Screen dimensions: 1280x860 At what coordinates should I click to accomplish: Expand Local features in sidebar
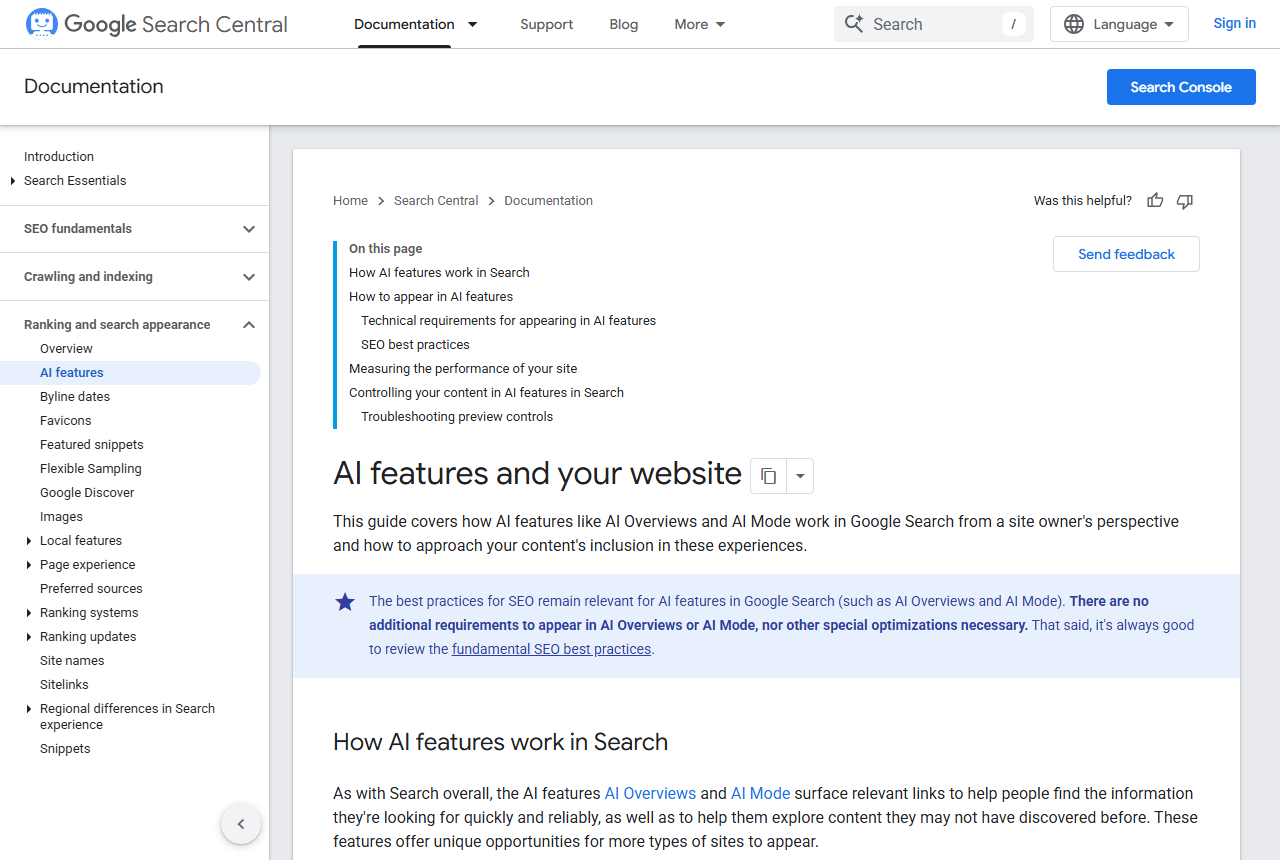(x=29, y=541)
